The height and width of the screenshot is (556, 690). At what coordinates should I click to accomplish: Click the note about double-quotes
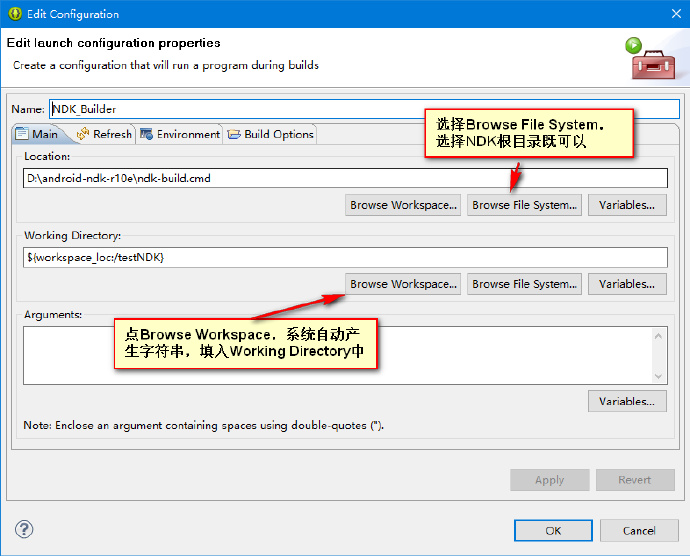pyautogui.click(x=204, y=425)
